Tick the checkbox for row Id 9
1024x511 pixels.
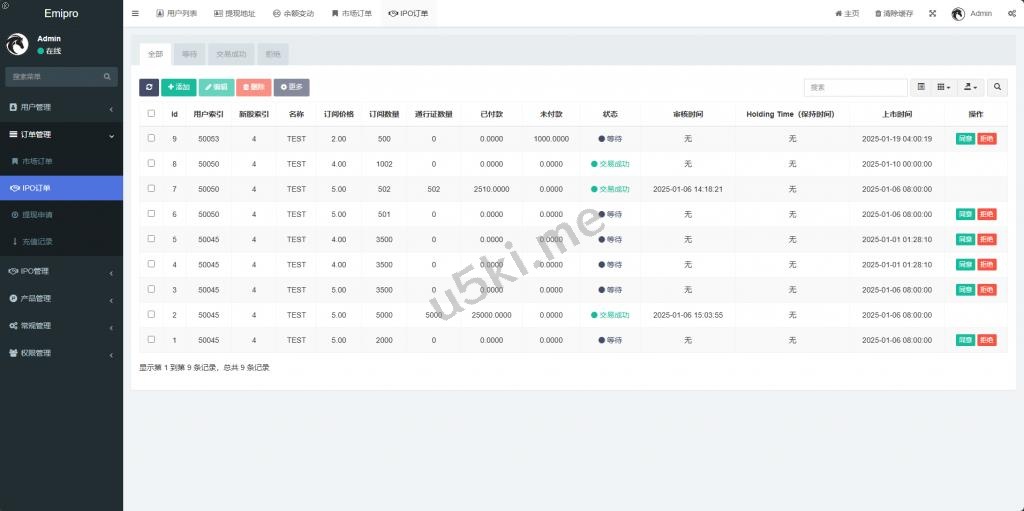tap(151, 138)
